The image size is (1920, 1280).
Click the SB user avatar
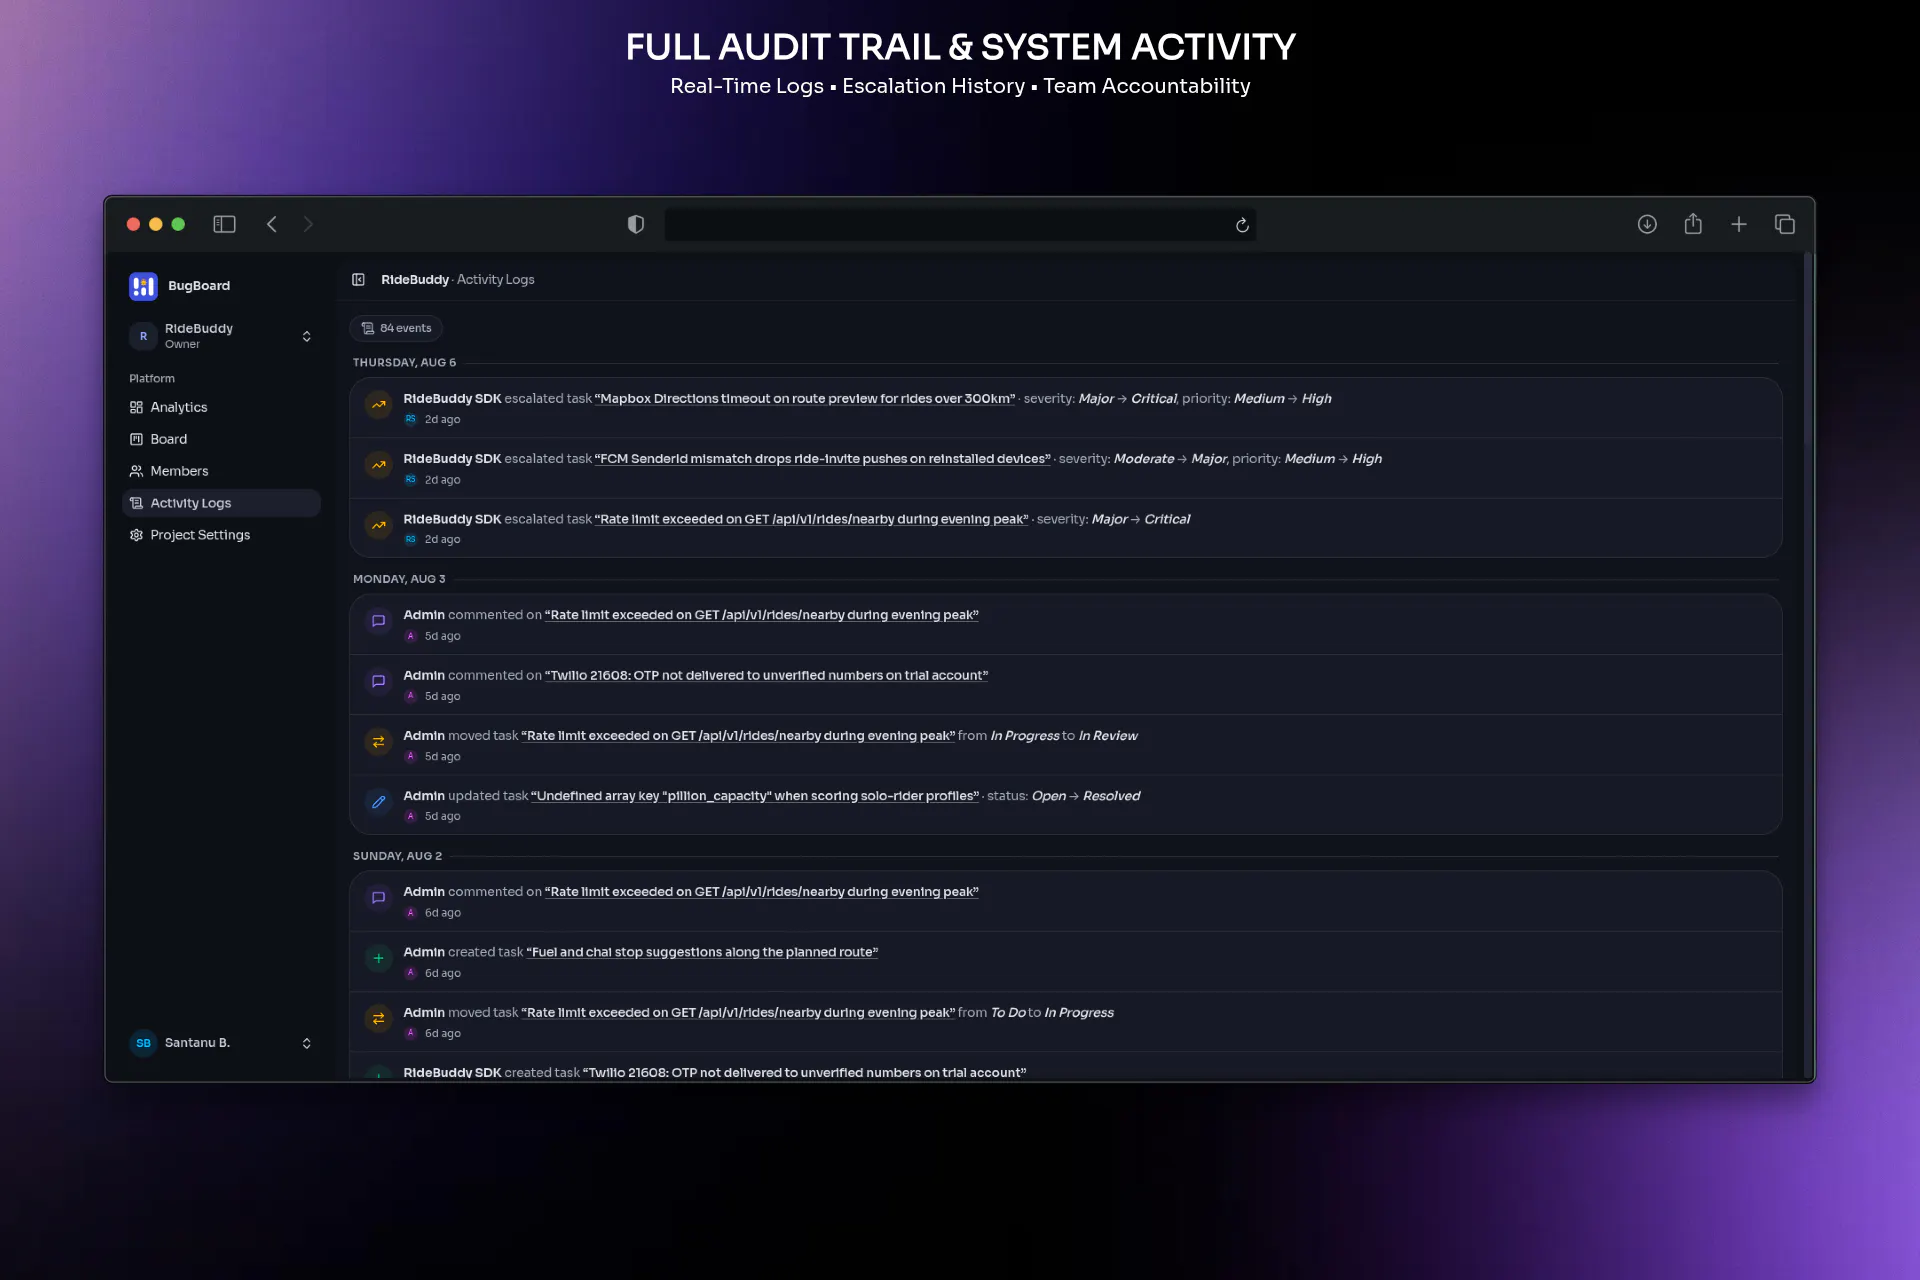tap(143, 1043)
